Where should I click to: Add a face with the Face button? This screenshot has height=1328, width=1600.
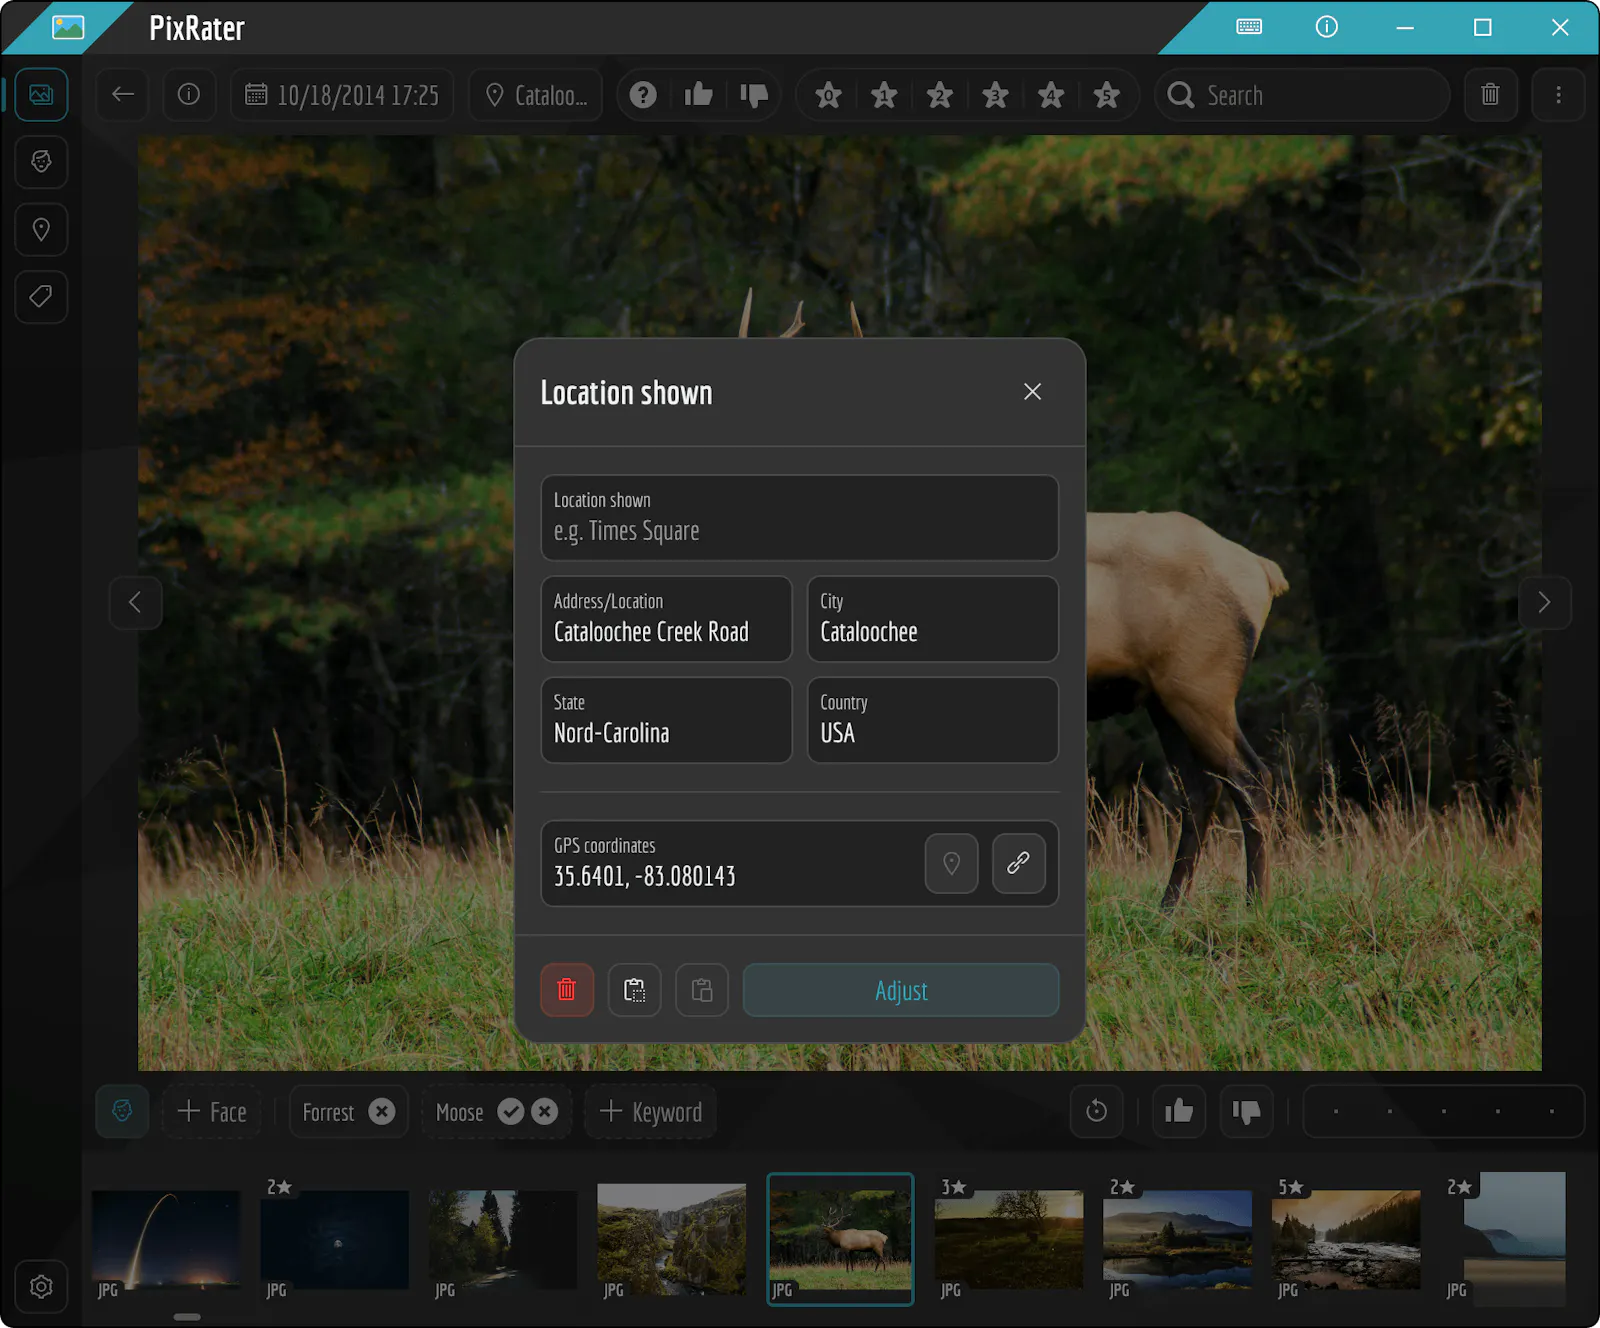pyautogui.click(x=212, y=1112)
